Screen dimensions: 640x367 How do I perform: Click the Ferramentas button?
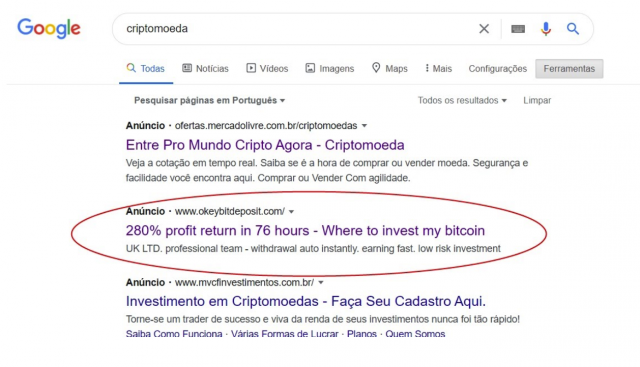tap(569, 69)
